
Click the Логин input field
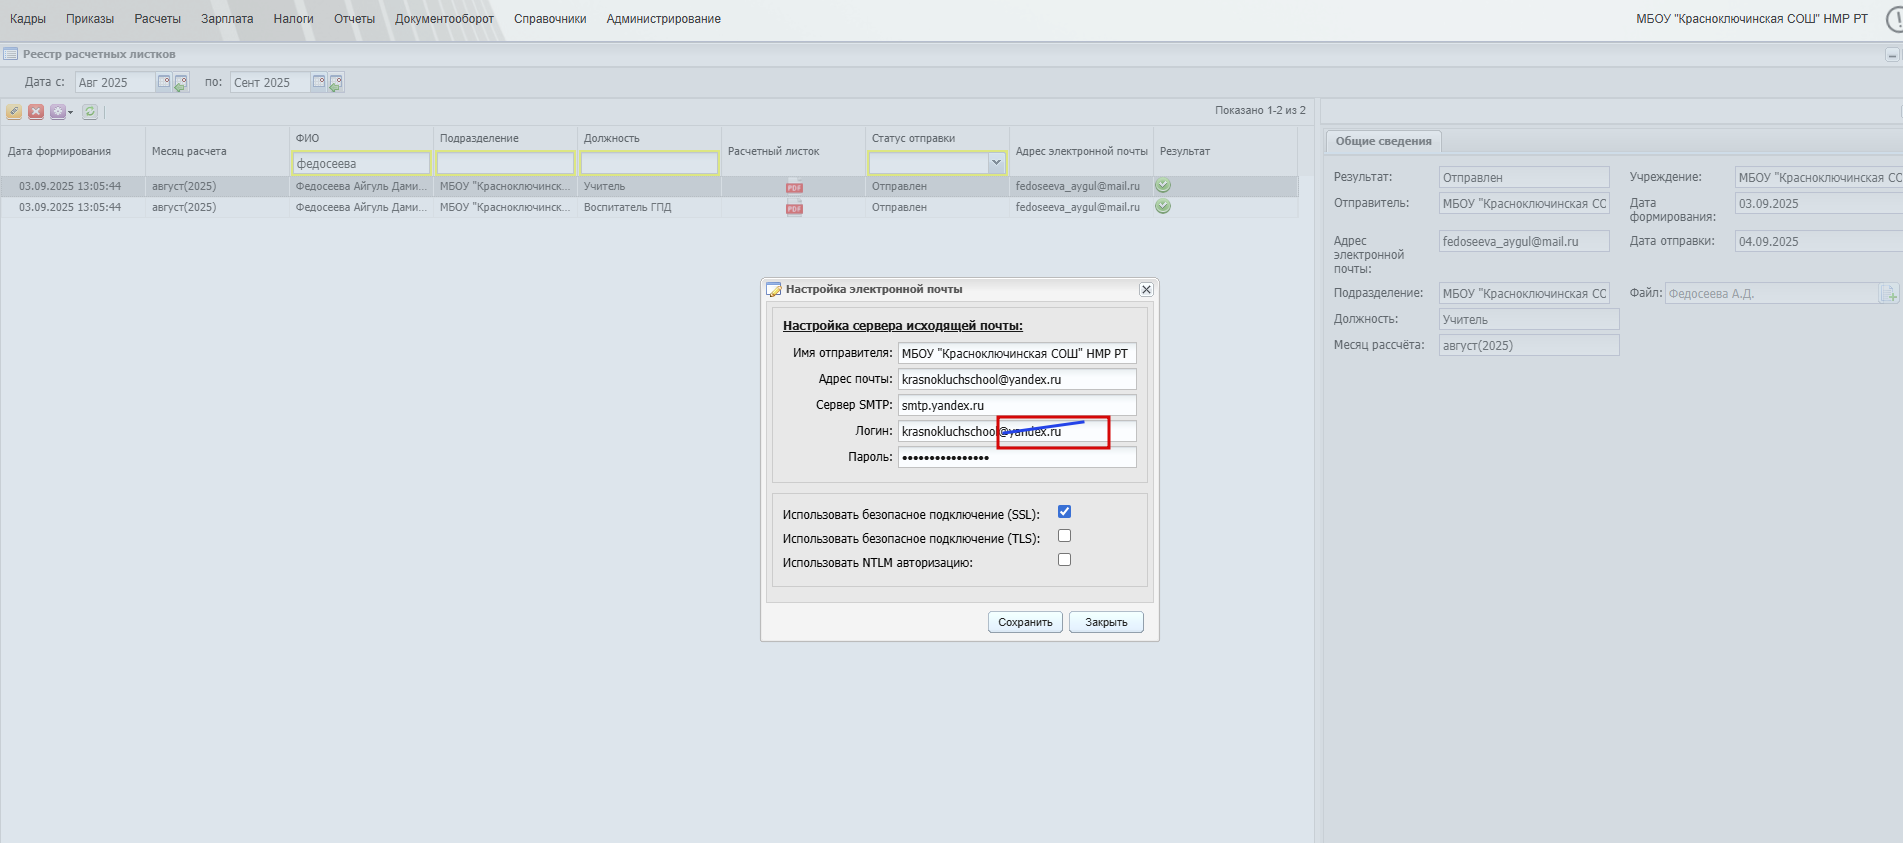tap(1017, 431)
